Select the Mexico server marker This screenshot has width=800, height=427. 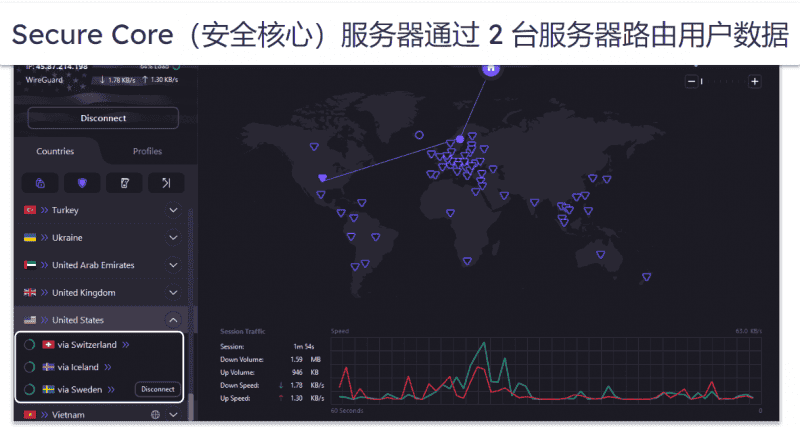pos(320,195)
